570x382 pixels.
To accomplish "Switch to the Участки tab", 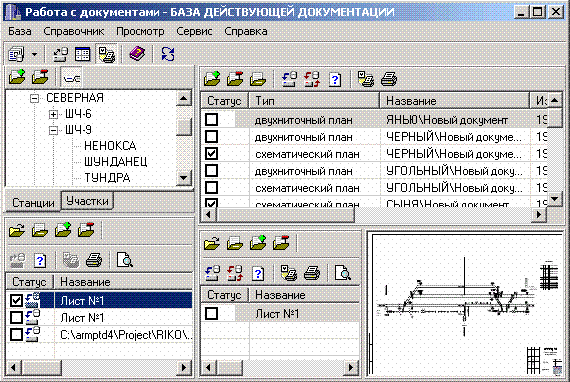I will pyautogui.click(x=87, y=201).
